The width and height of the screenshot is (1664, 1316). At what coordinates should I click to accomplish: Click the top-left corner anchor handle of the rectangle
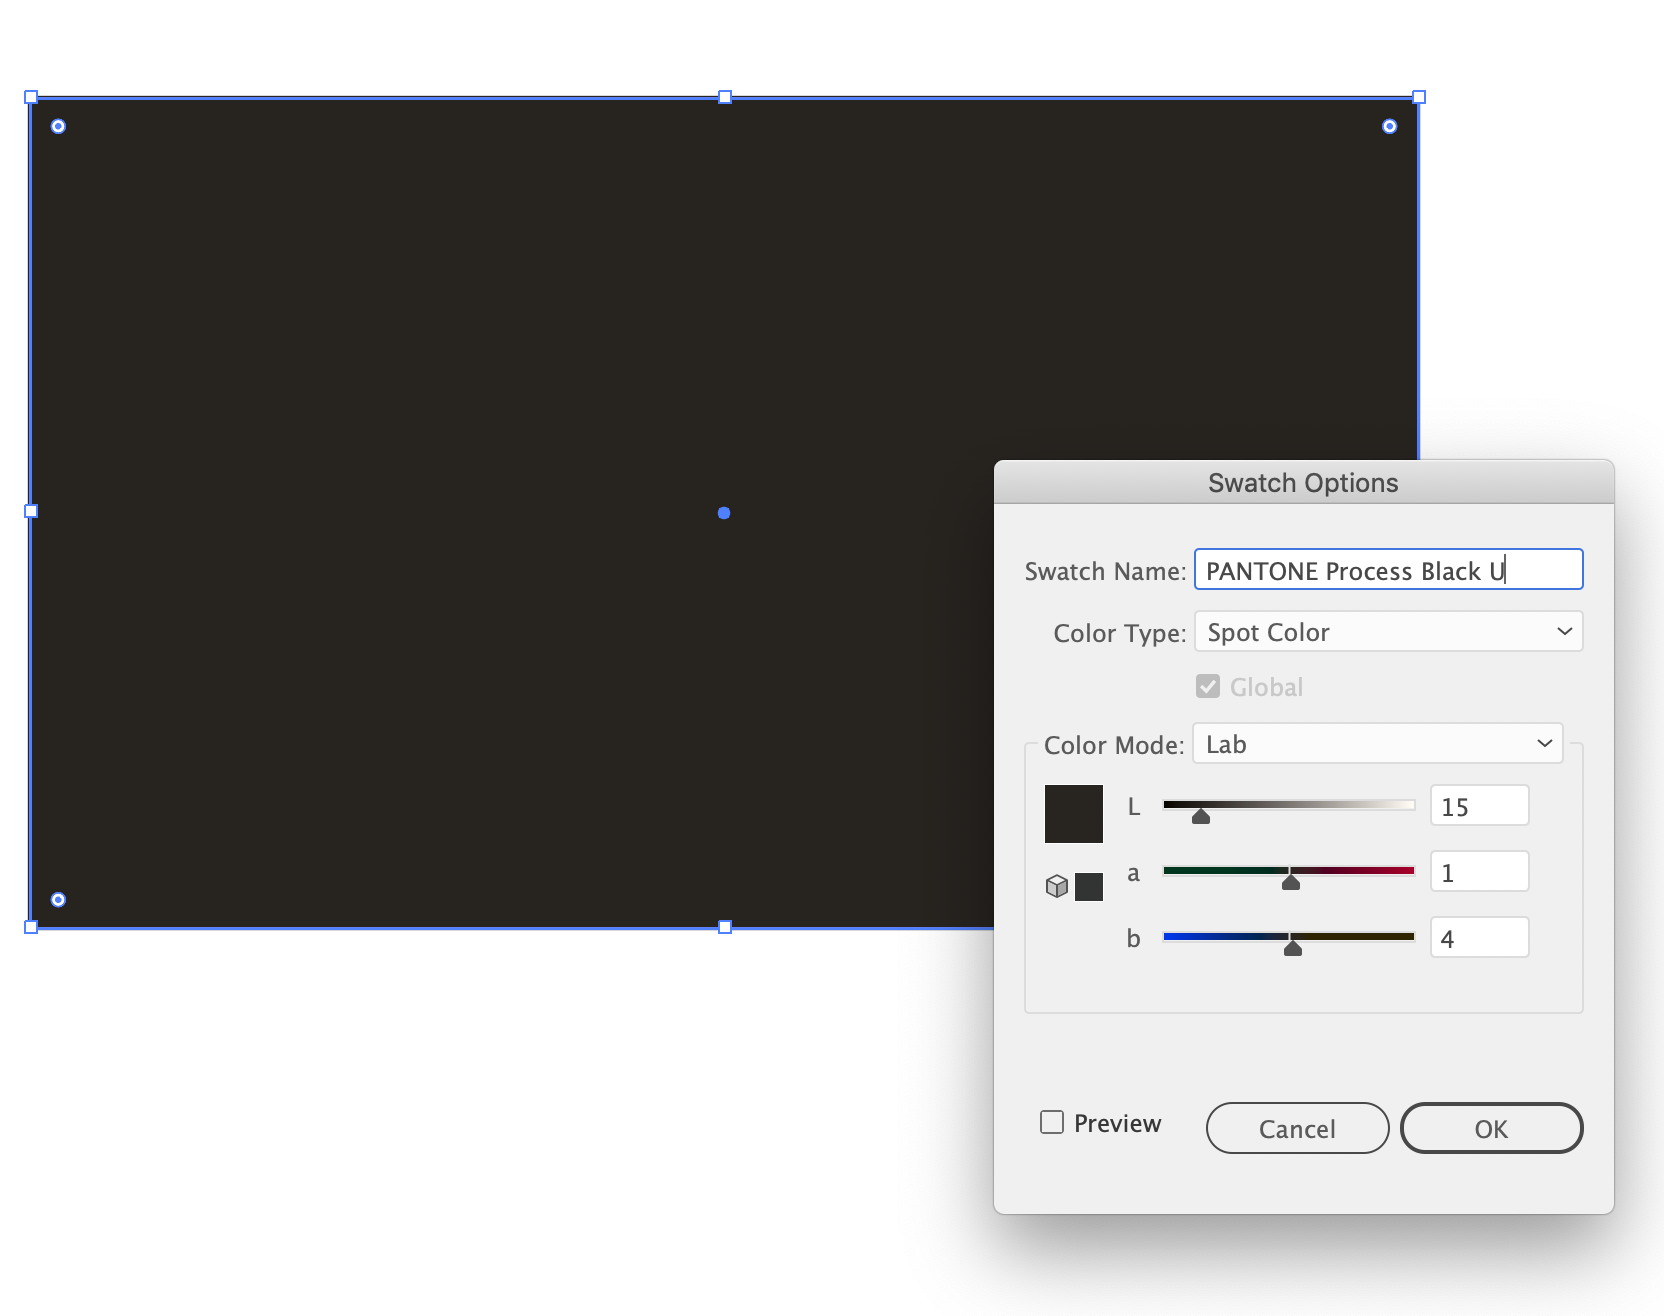31,96
